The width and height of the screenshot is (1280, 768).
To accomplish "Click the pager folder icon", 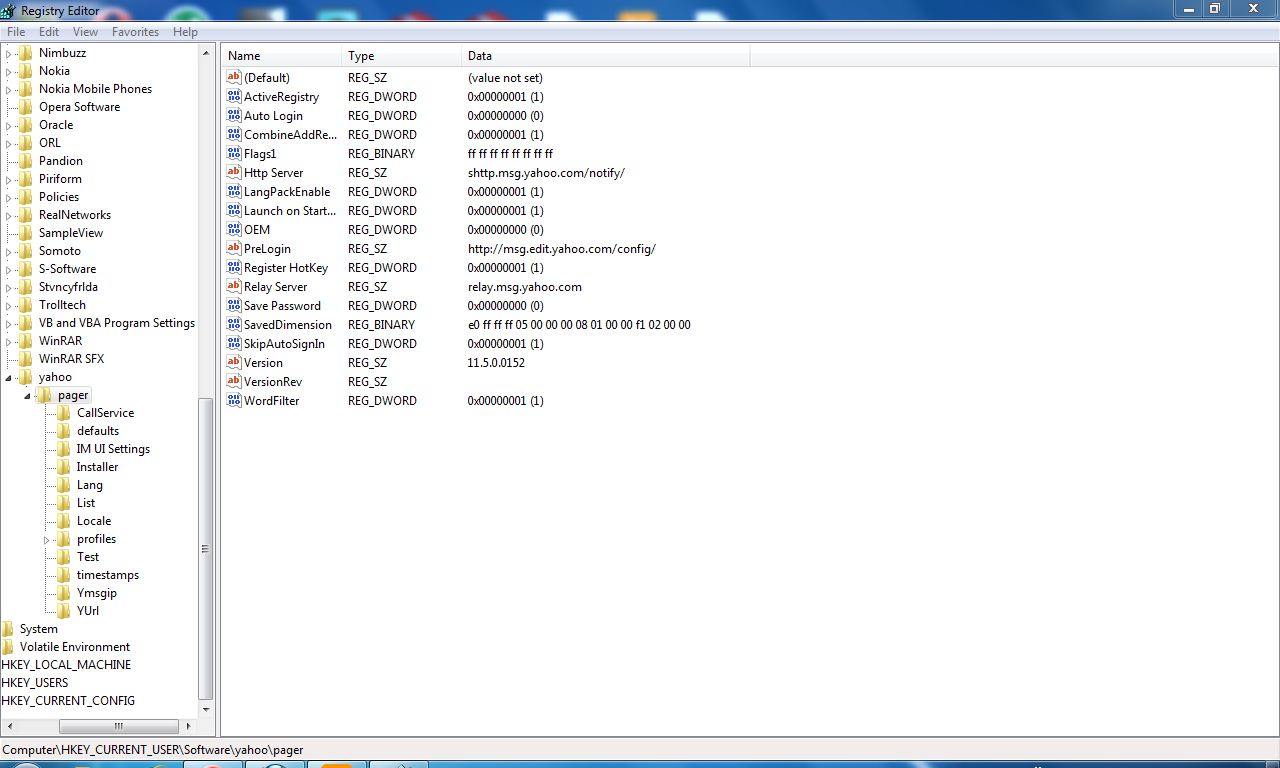I will [x=44, y=395].
